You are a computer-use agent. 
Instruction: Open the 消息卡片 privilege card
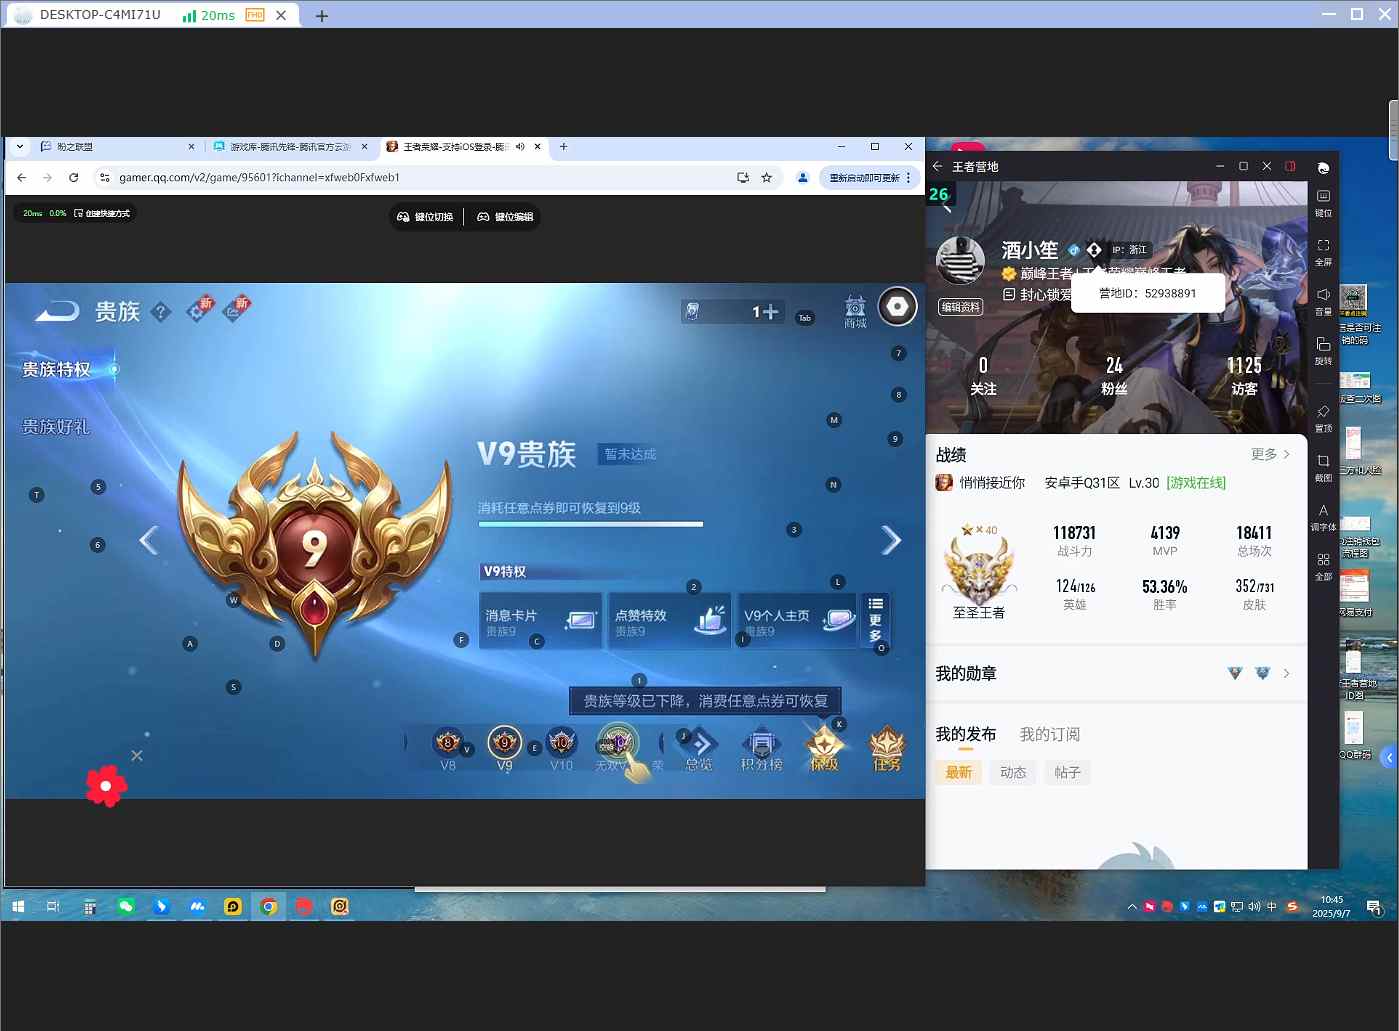click(541, 621)
